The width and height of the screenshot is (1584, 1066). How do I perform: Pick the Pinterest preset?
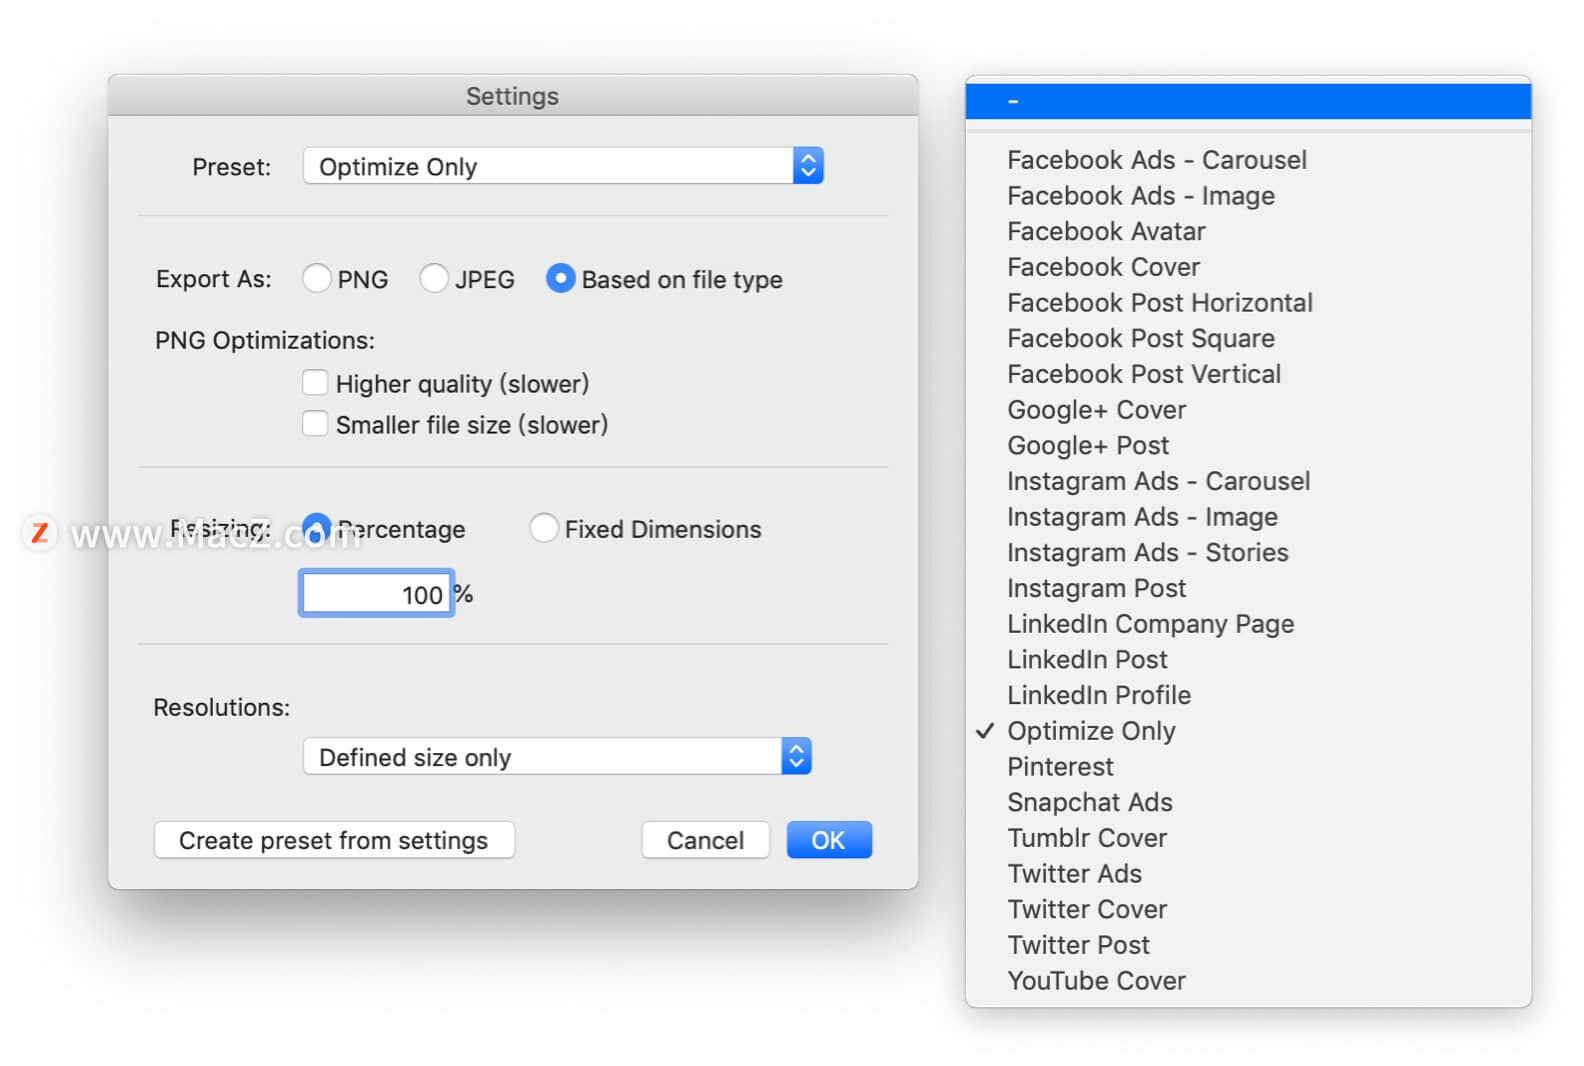coord(1248,767)
